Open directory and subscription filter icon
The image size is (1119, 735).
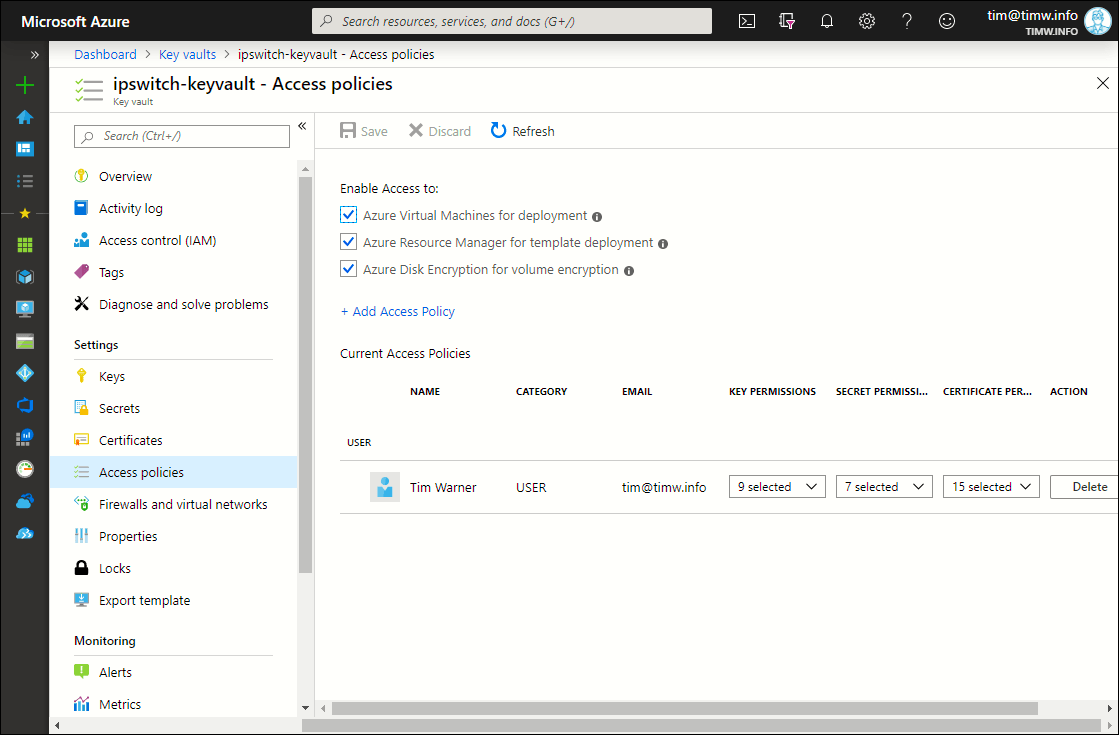pyautogui.click(x=787, y=21)
